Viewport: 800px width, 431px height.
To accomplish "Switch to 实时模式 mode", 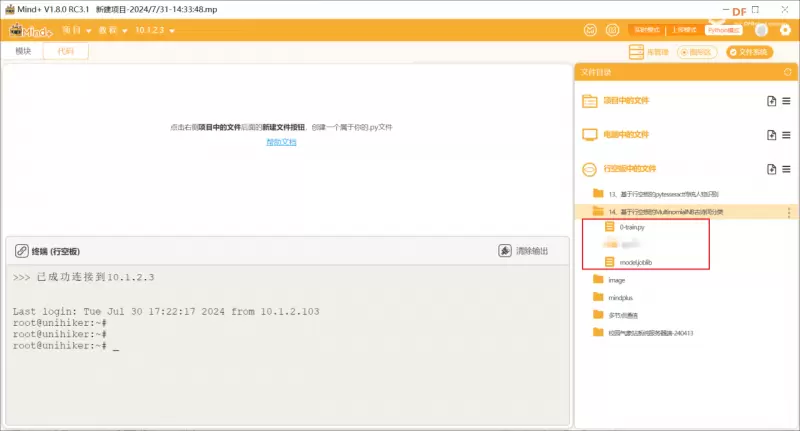I will click(649, 30).
